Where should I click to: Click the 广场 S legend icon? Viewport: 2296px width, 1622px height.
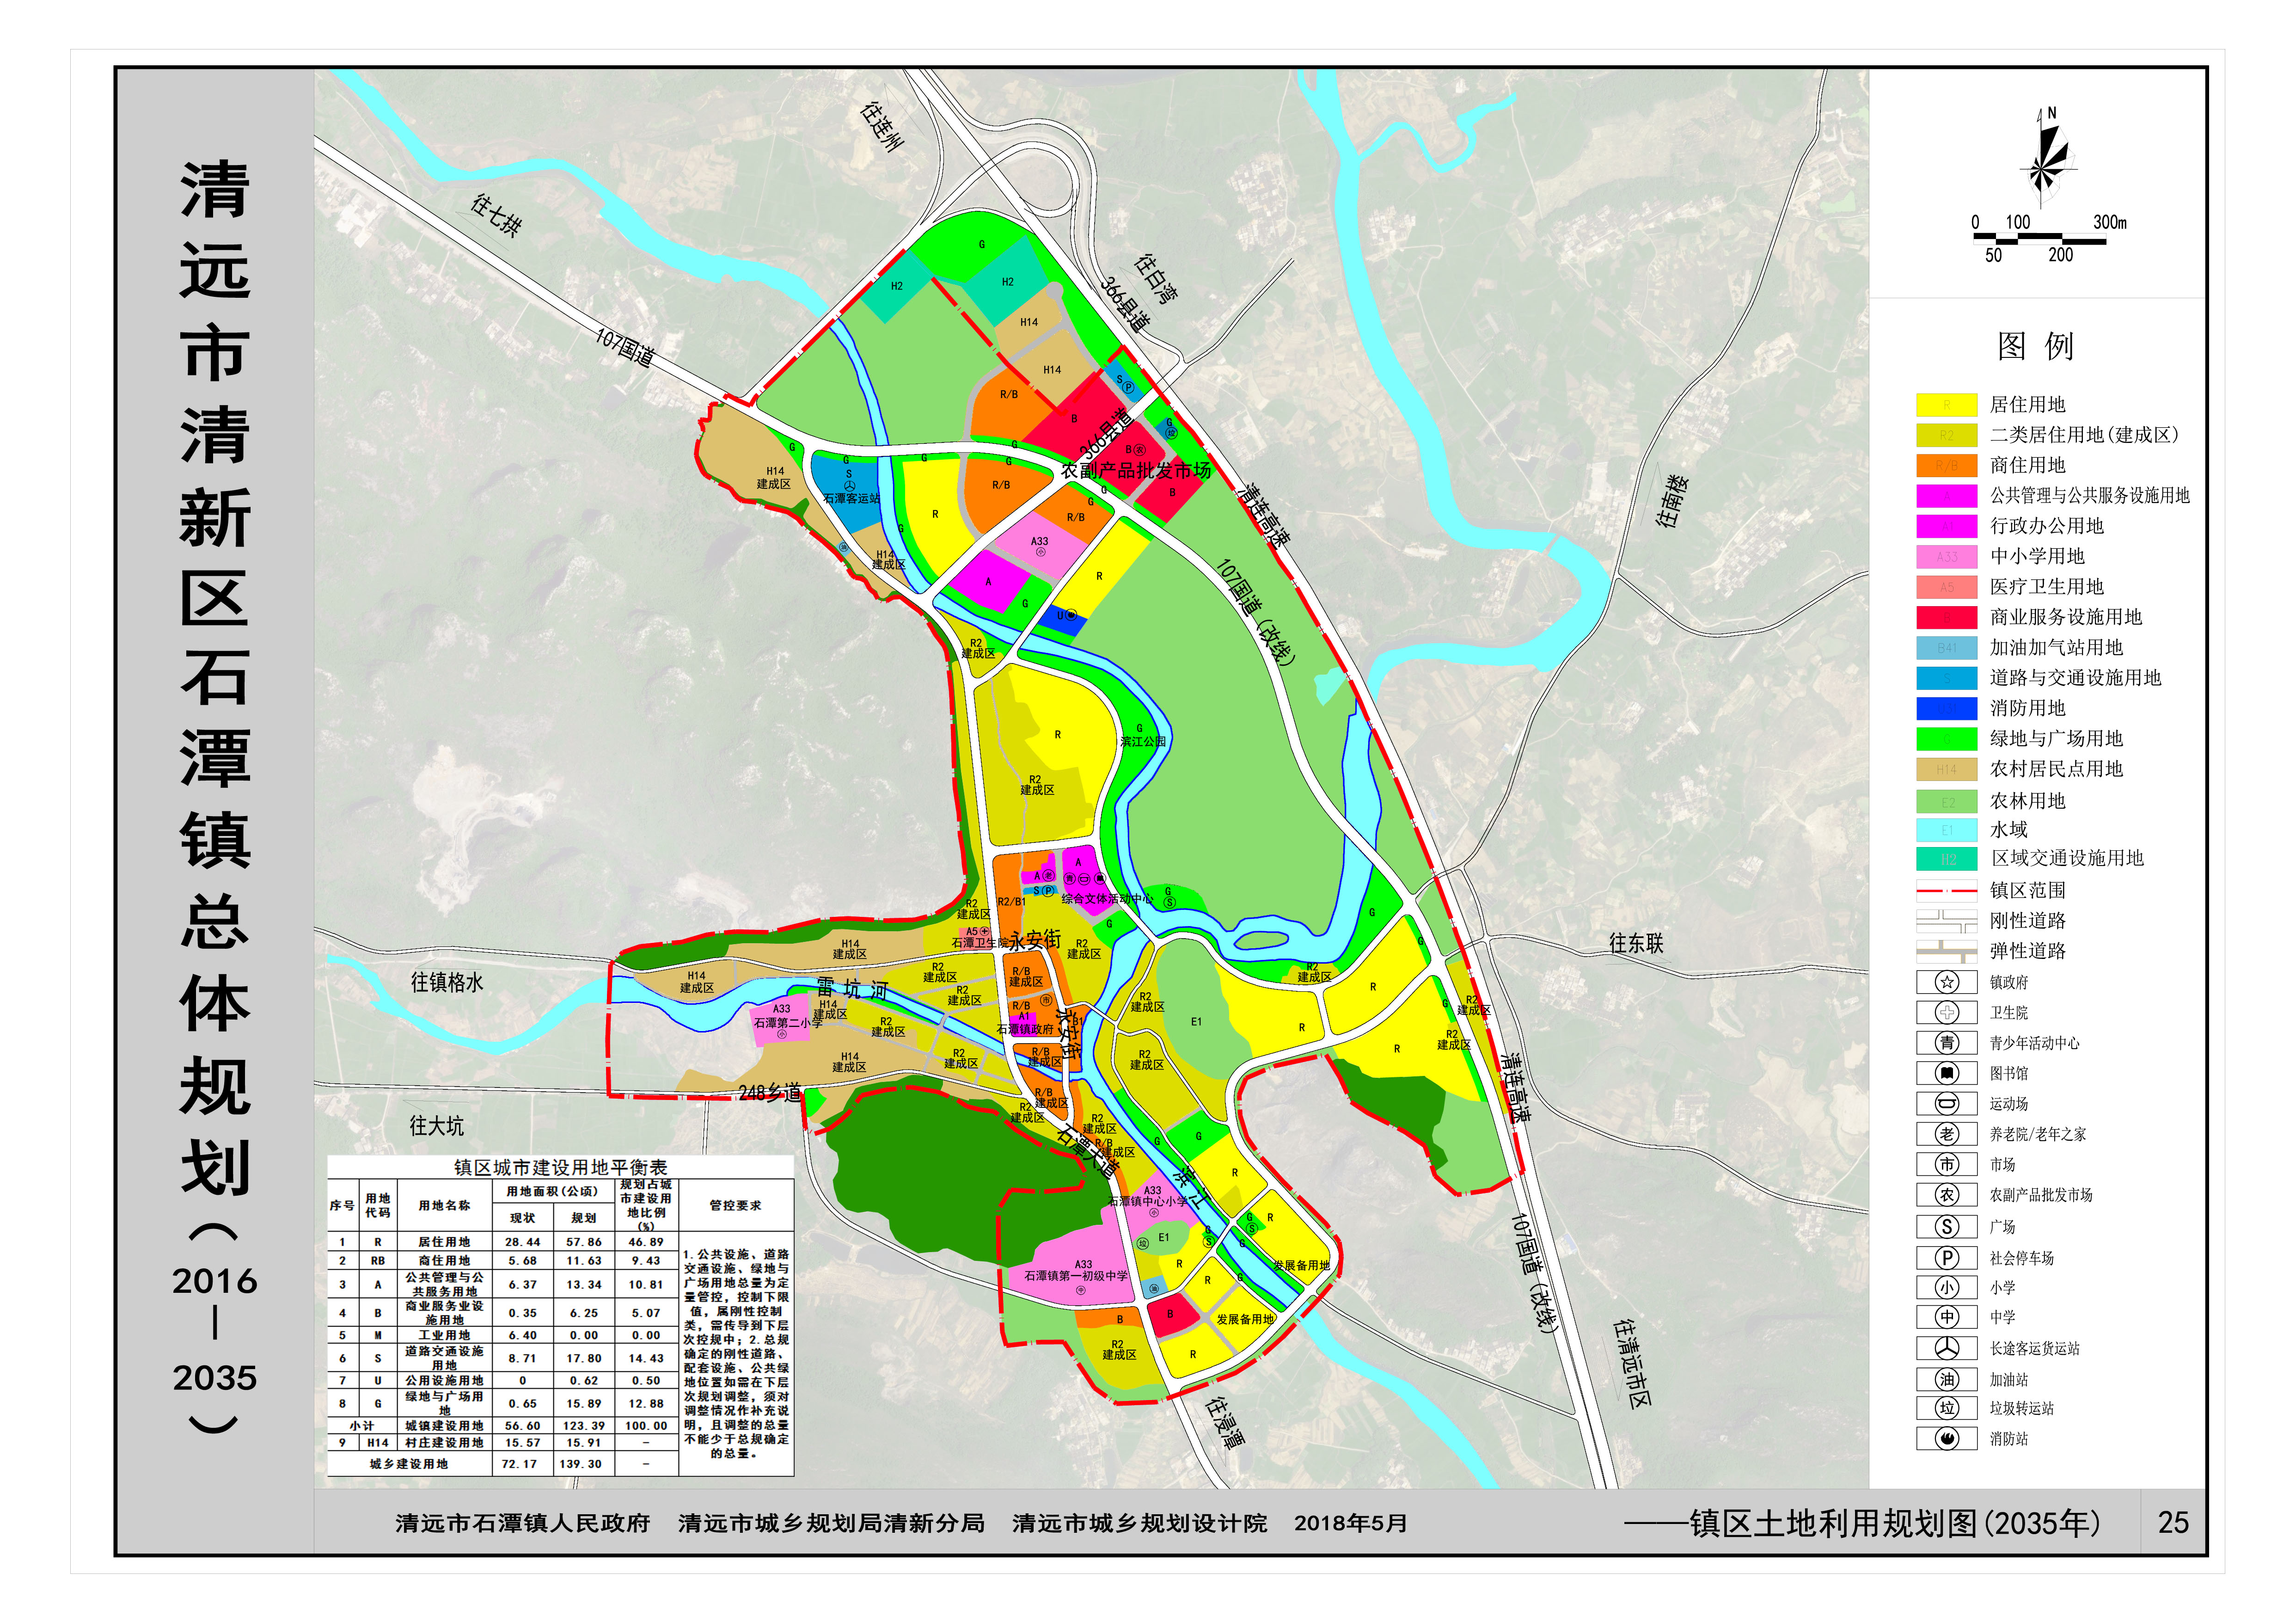pos(1946,1226)
